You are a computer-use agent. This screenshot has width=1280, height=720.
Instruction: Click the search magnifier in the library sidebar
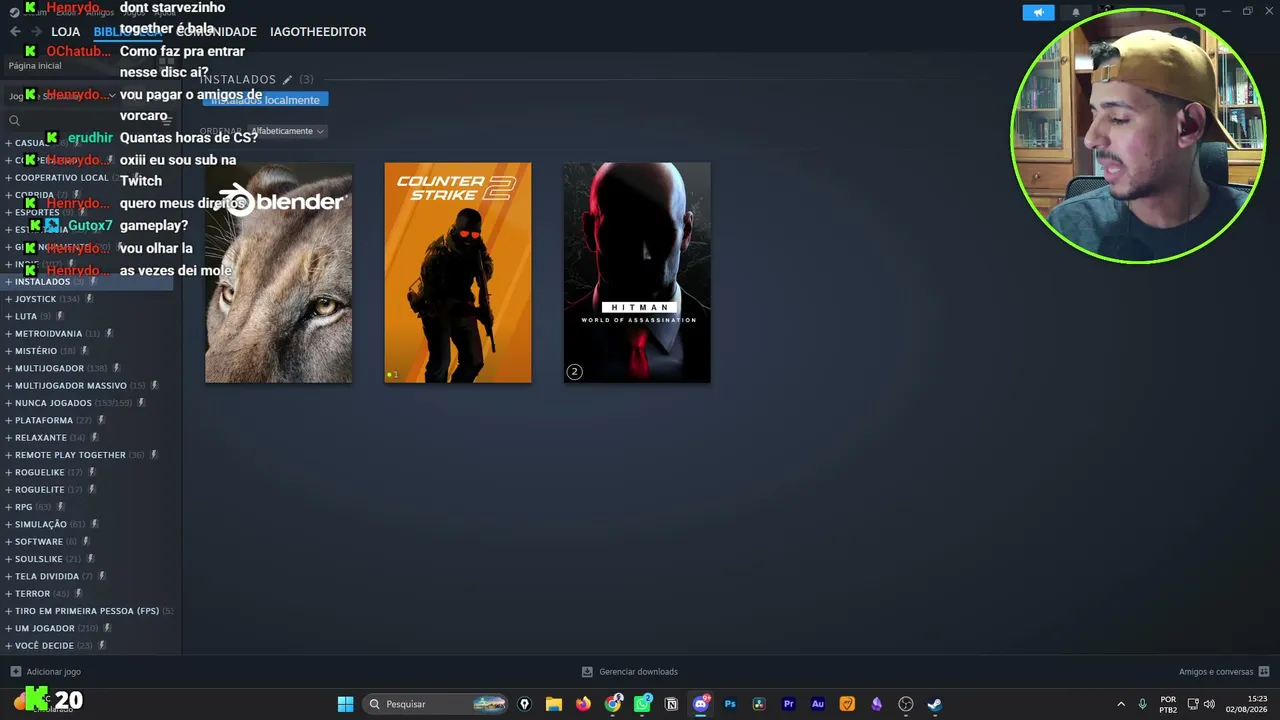click(14, 121)
